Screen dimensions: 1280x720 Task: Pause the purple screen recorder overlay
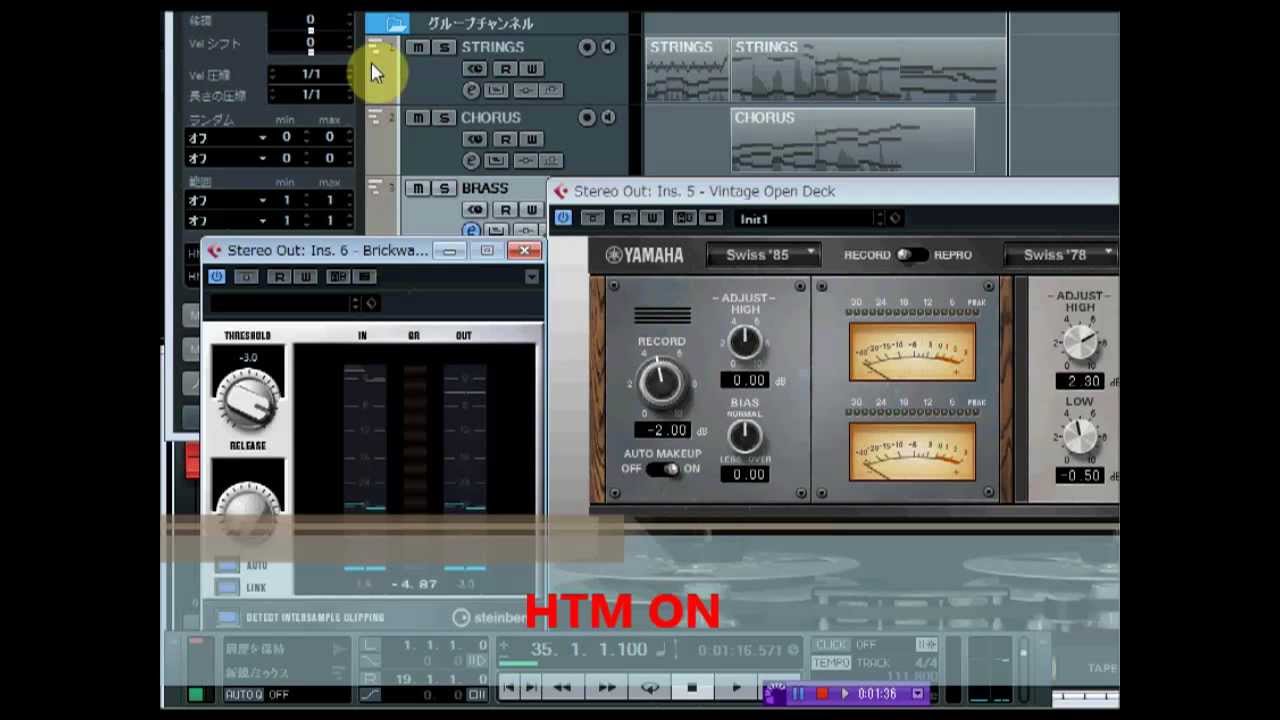tap(798, 693)
